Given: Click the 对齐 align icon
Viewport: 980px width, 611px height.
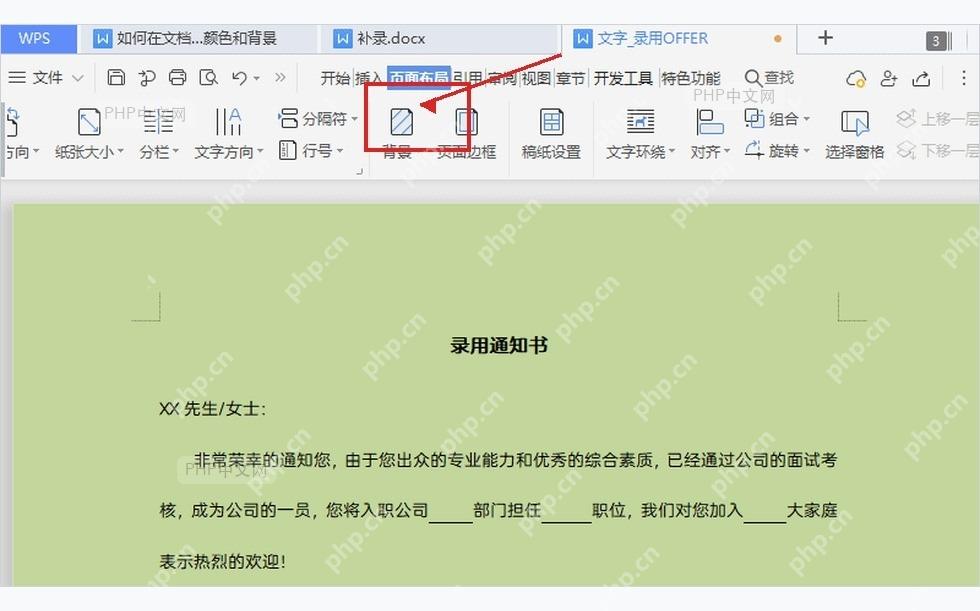Looking at the screenshot, I should point(710,122).
